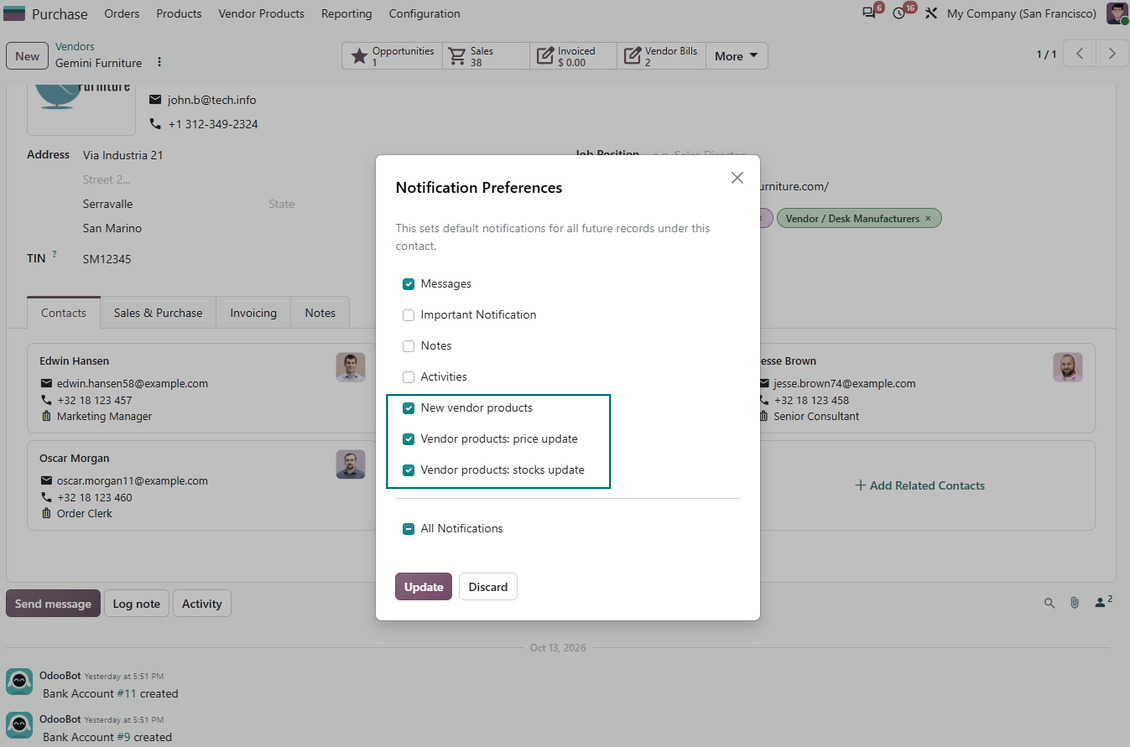Open Sales cart smart button

click(x=485, y=56)
